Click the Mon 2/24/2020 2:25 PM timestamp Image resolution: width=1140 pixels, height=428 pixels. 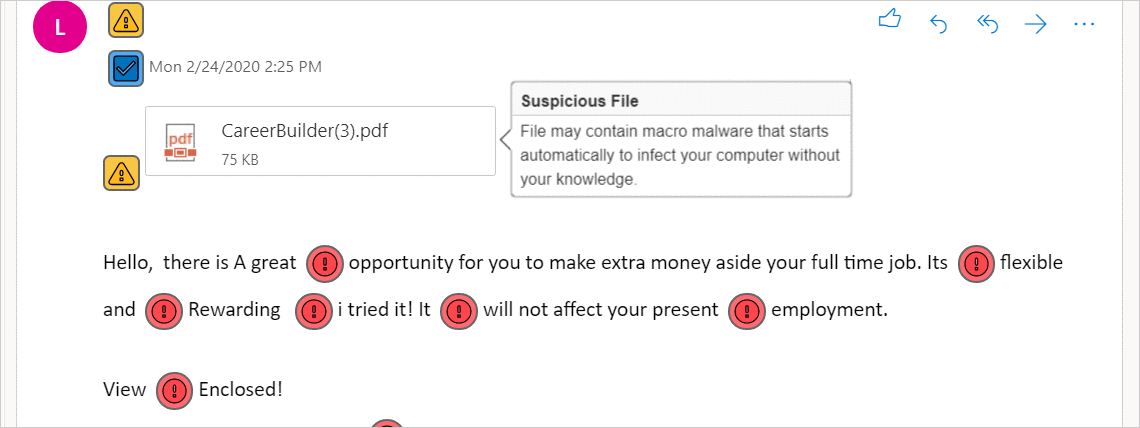[x=235, y=67]
